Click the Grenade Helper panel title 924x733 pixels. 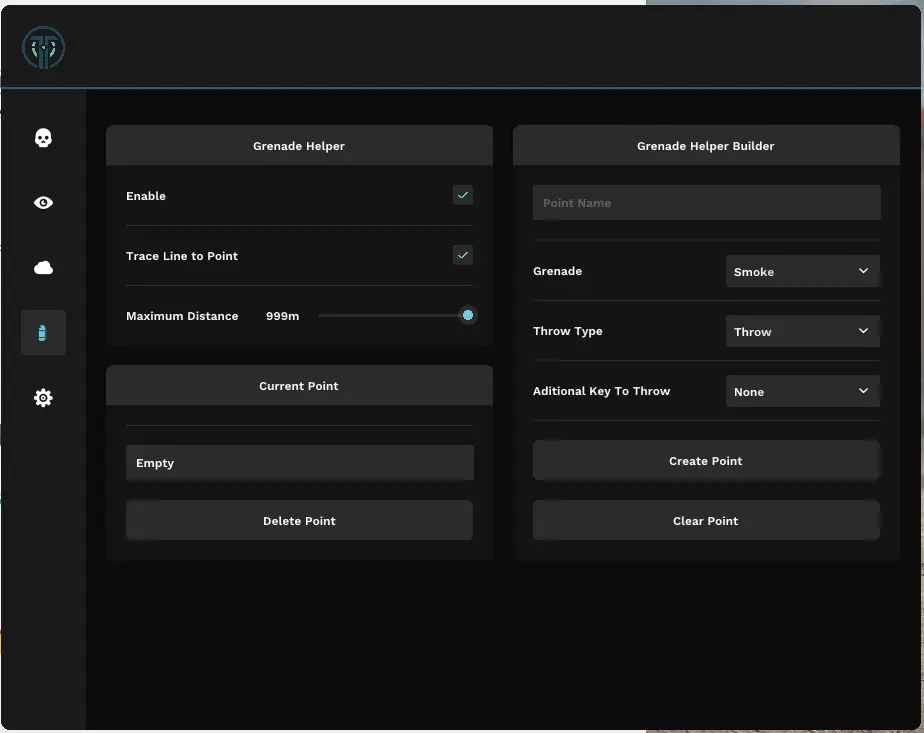pyautogui.click(x=299, y=146)
